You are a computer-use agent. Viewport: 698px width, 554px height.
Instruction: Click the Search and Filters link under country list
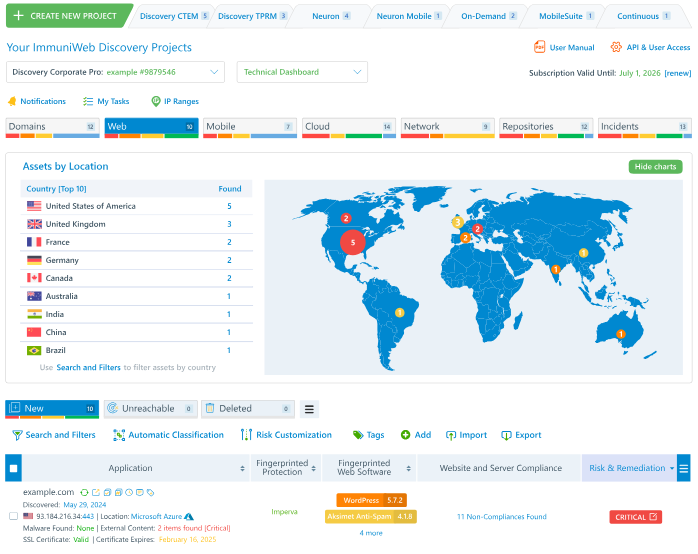click(89, 368)
